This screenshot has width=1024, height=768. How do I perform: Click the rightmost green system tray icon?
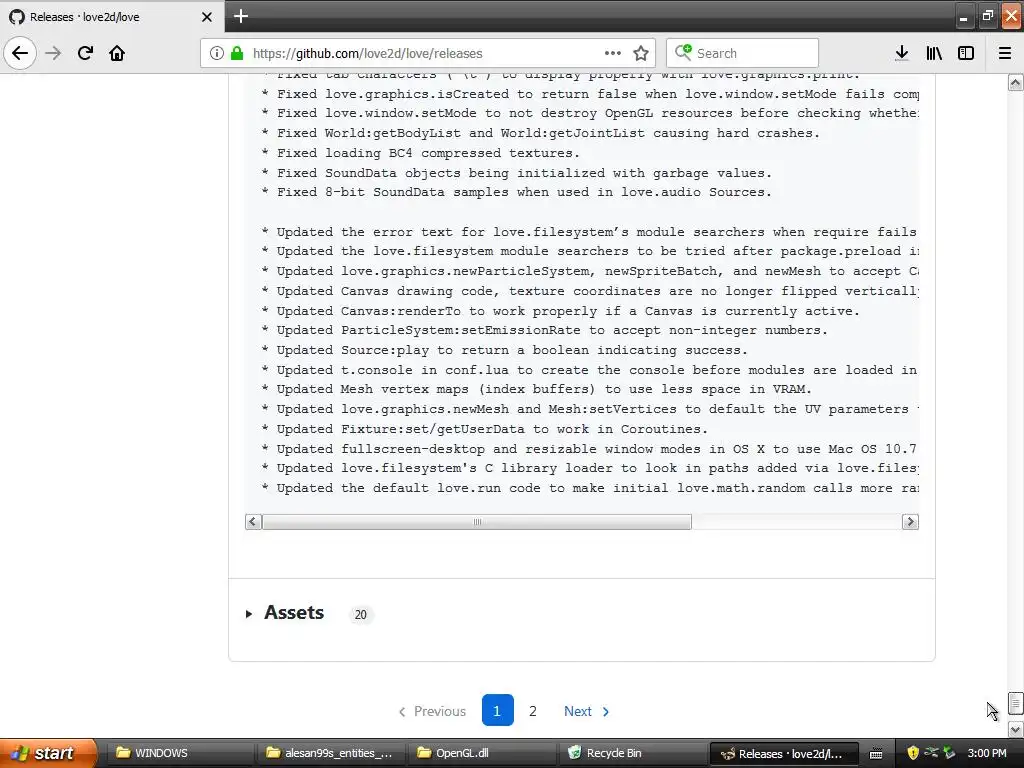pyautogui.click(x=949, y=753)
